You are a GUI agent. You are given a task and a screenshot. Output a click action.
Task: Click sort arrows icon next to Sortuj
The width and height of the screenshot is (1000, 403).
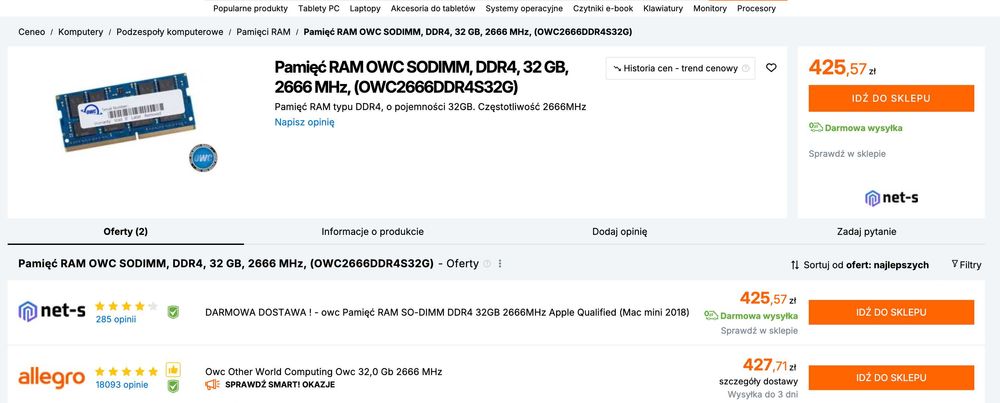click(795, 265)
